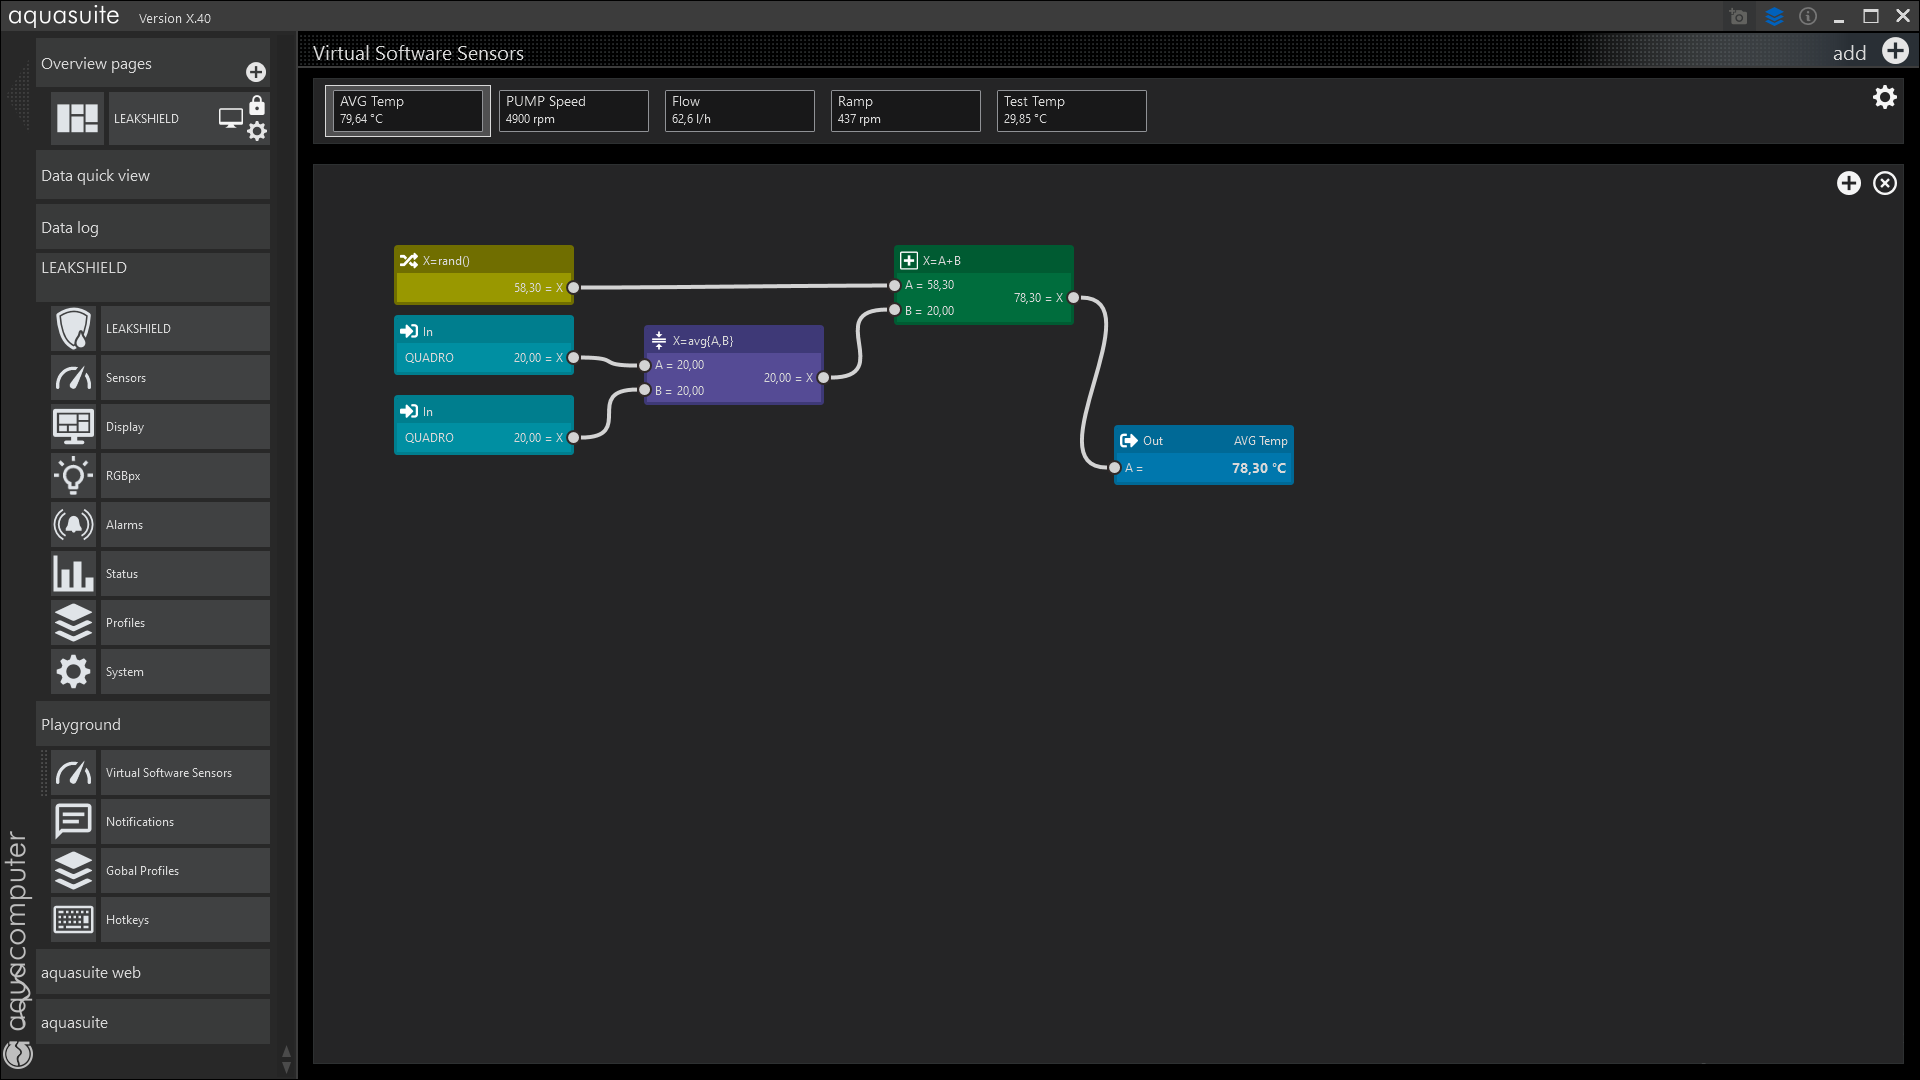
Task: Expand the aquasuite section
Action: coord(153,1022)
